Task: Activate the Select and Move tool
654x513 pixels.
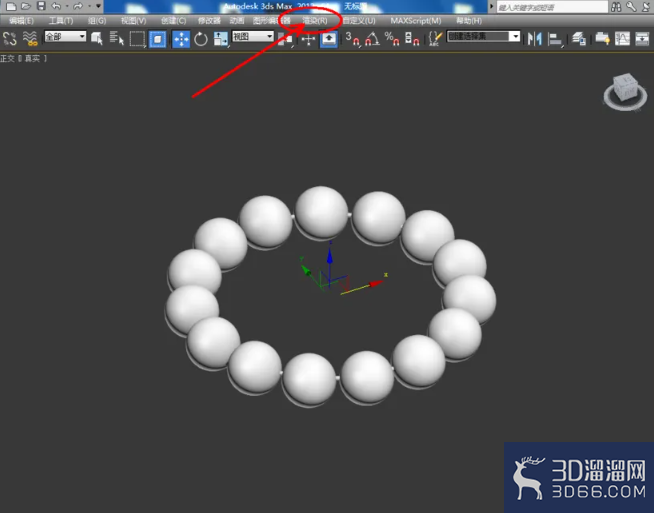Action: coord(181,39)
